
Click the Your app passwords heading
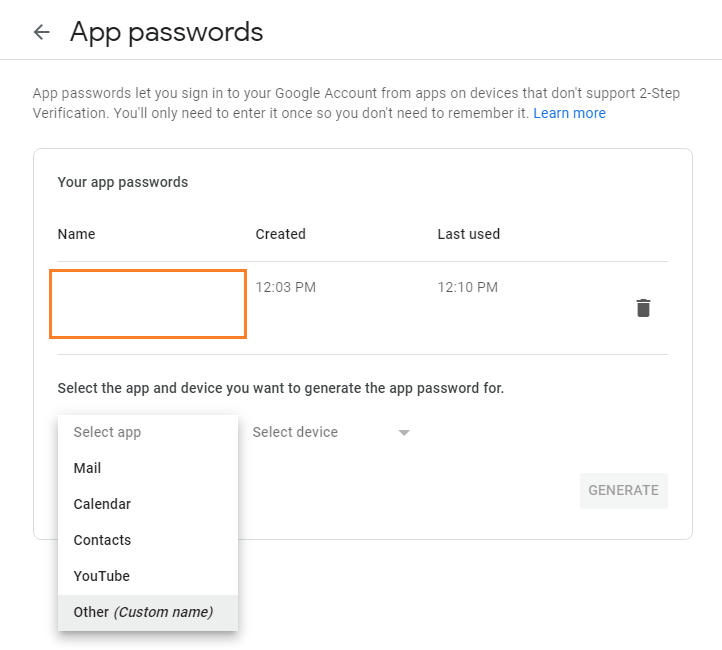122,182
